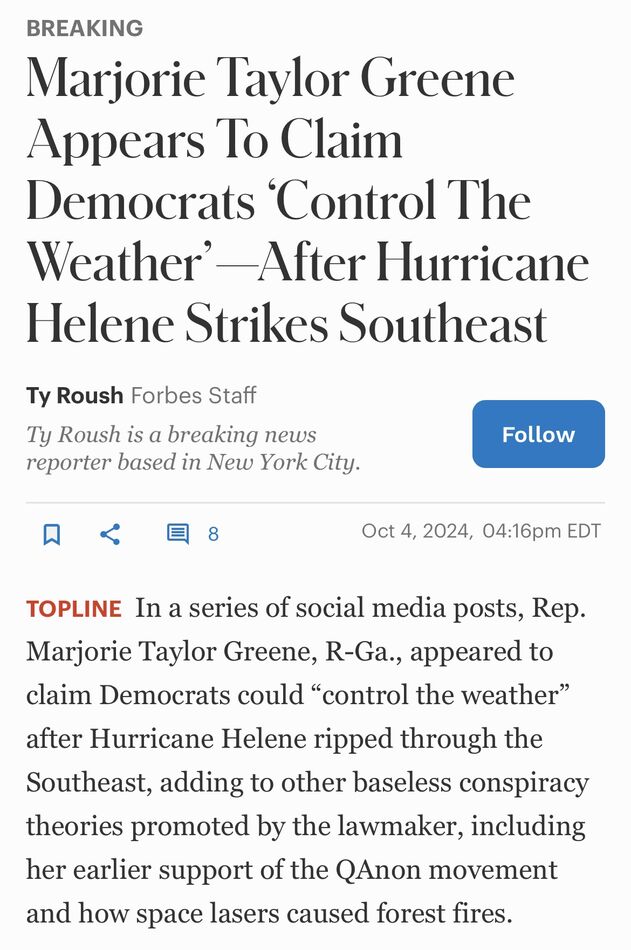Click 'New York City' in the author bio

click(x=281, y=462)
